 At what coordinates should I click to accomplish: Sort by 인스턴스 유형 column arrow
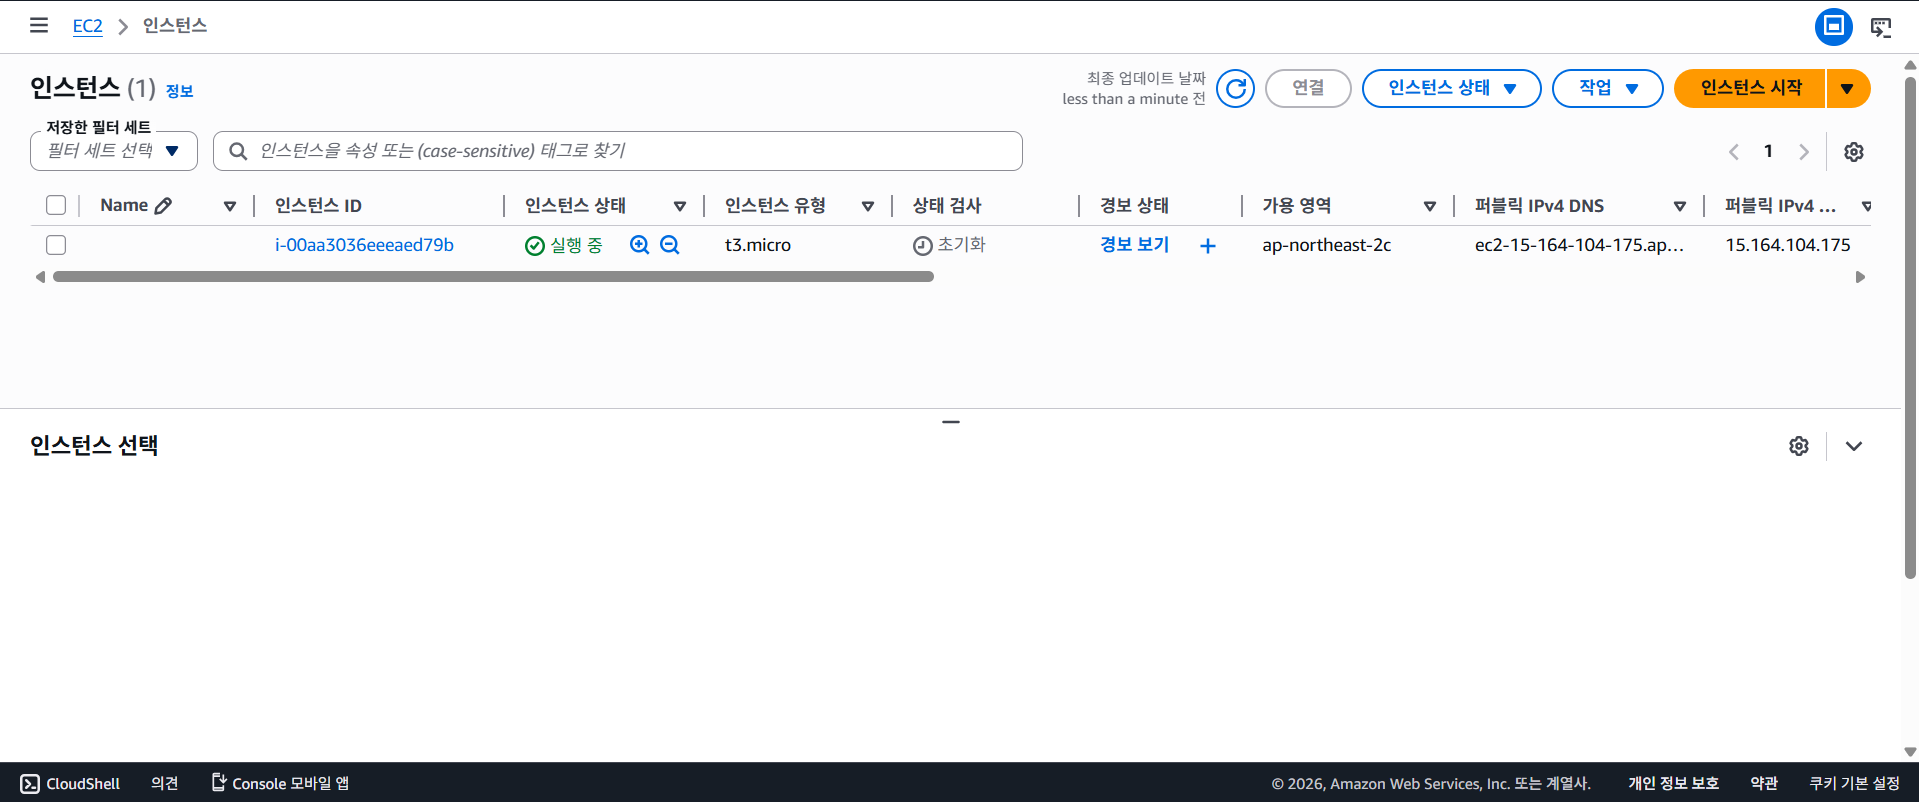point(868,206)
